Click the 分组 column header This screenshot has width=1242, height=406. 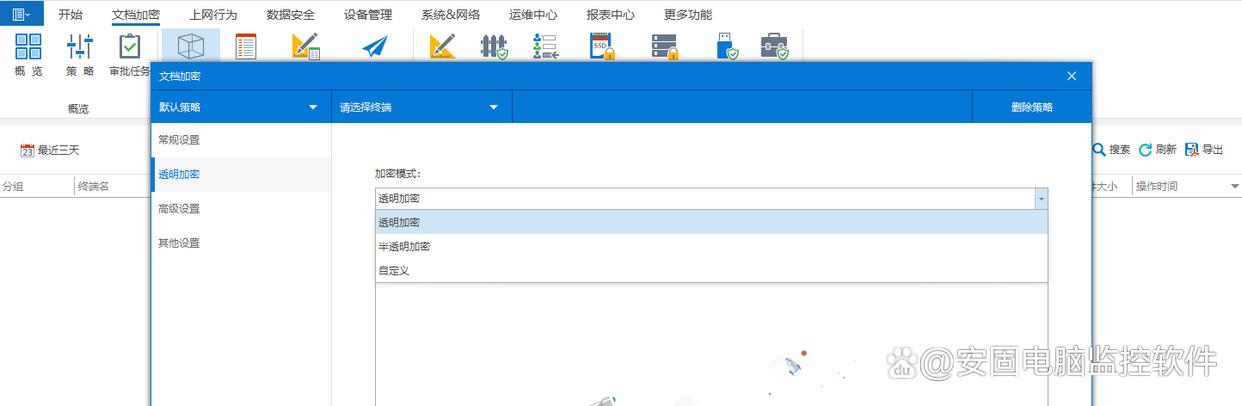pos(37,186)
